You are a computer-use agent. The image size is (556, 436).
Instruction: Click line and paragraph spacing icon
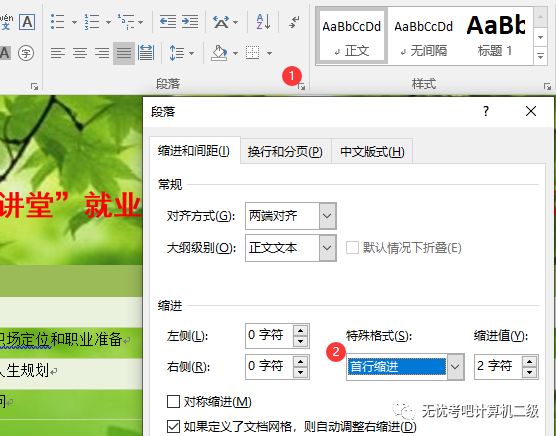point(176,53)
